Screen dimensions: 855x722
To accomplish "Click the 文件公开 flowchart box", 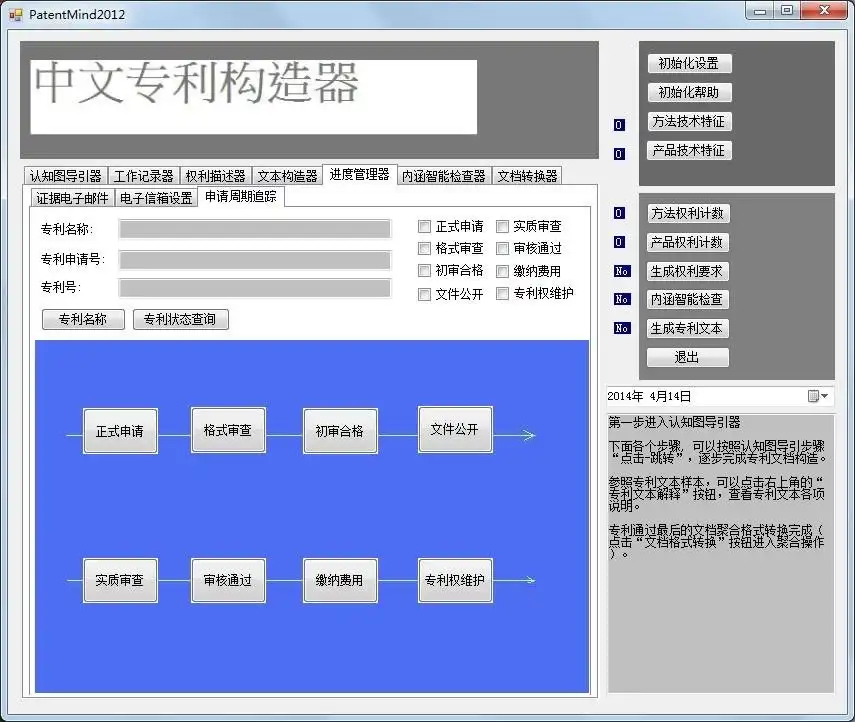I will 455,430.
